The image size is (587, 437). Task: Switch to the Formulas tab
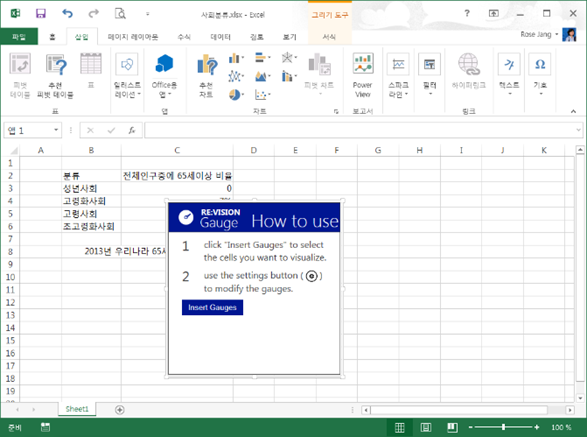[x=184, y=37]
